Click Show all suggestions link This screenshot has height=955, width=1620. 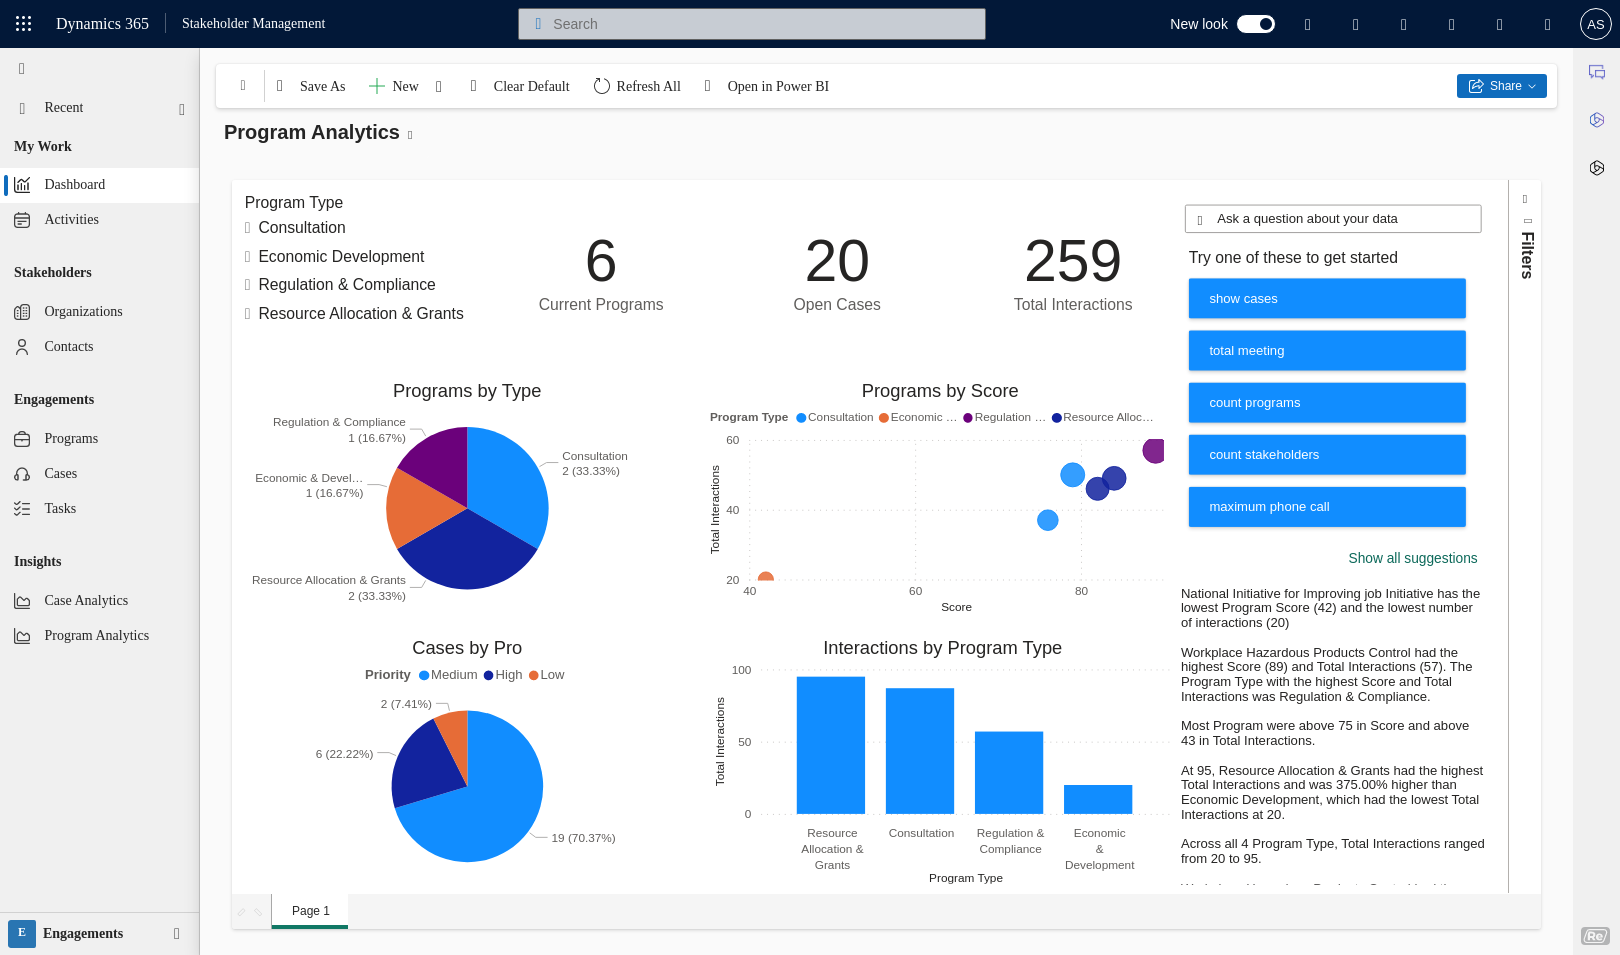coord(1412,558)
